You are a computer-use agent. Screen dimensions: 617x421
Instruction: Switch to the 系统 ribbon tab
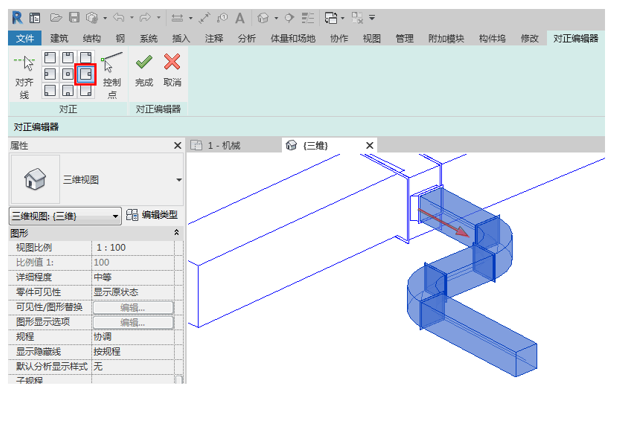click(149, 38)
